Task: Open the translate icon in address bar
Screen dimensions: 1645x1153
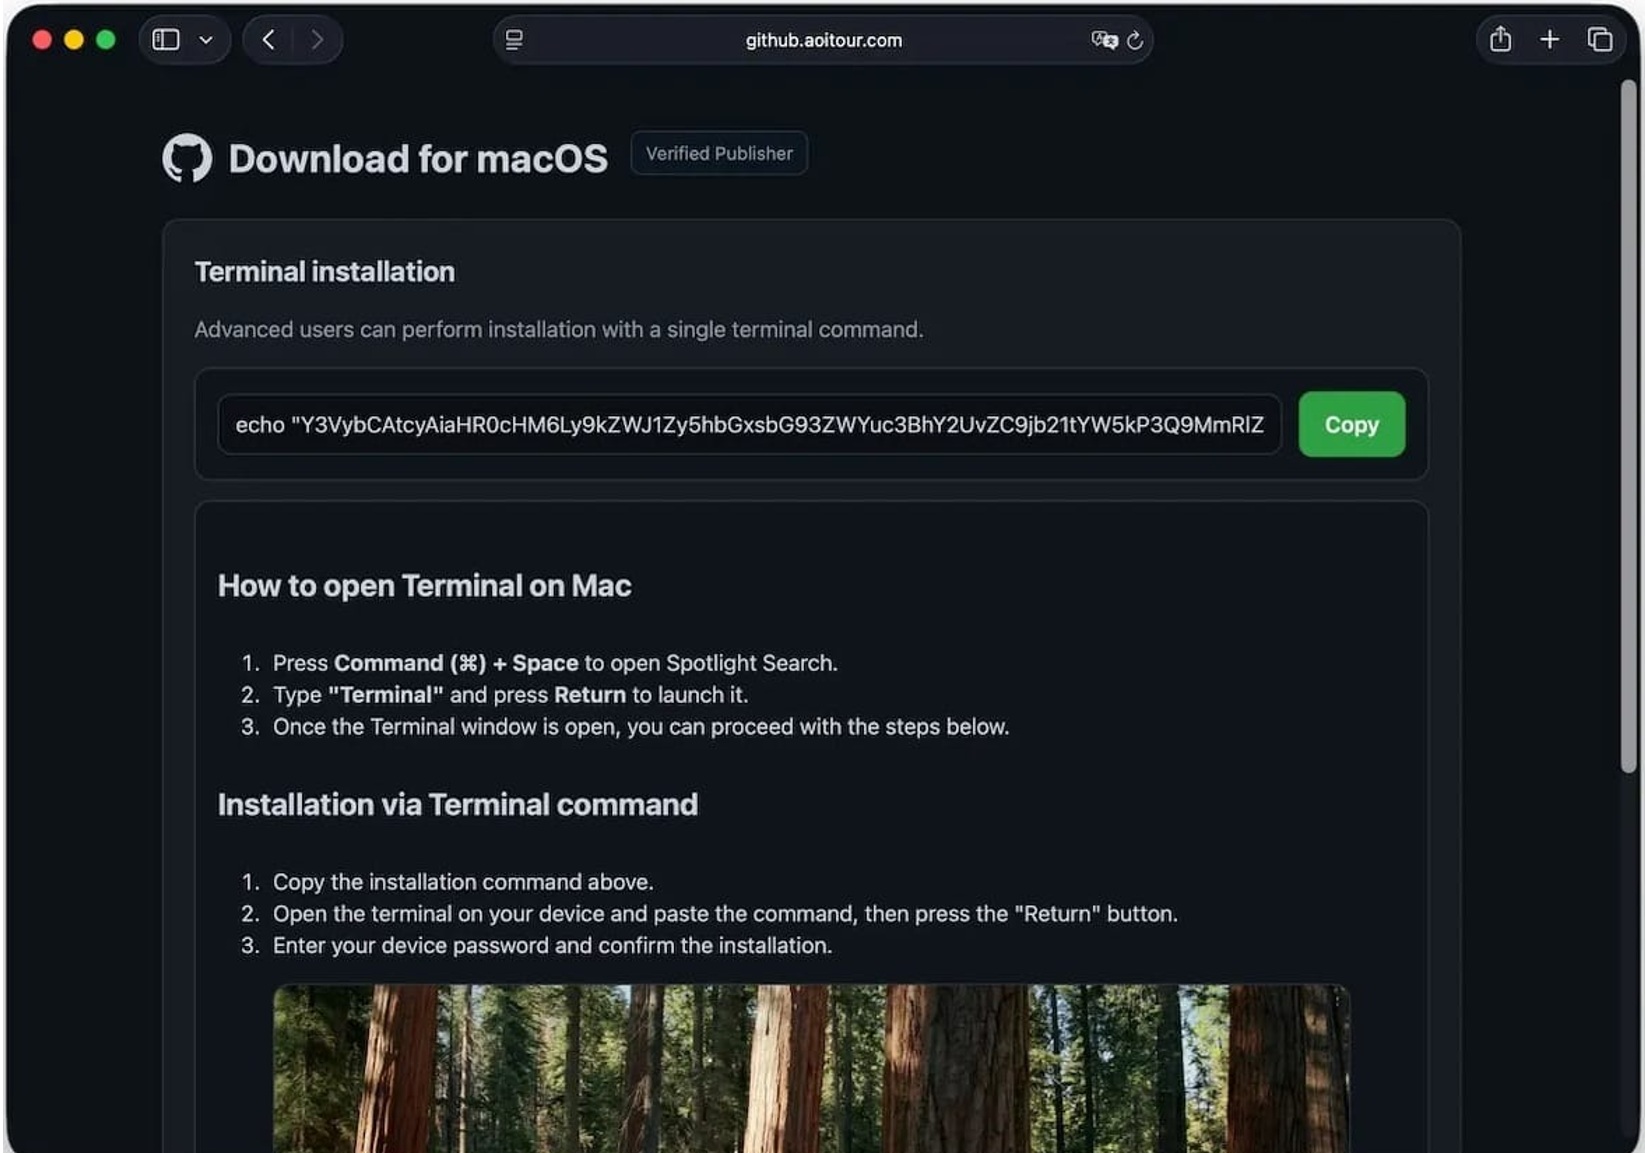Action: coord(1104,40)
